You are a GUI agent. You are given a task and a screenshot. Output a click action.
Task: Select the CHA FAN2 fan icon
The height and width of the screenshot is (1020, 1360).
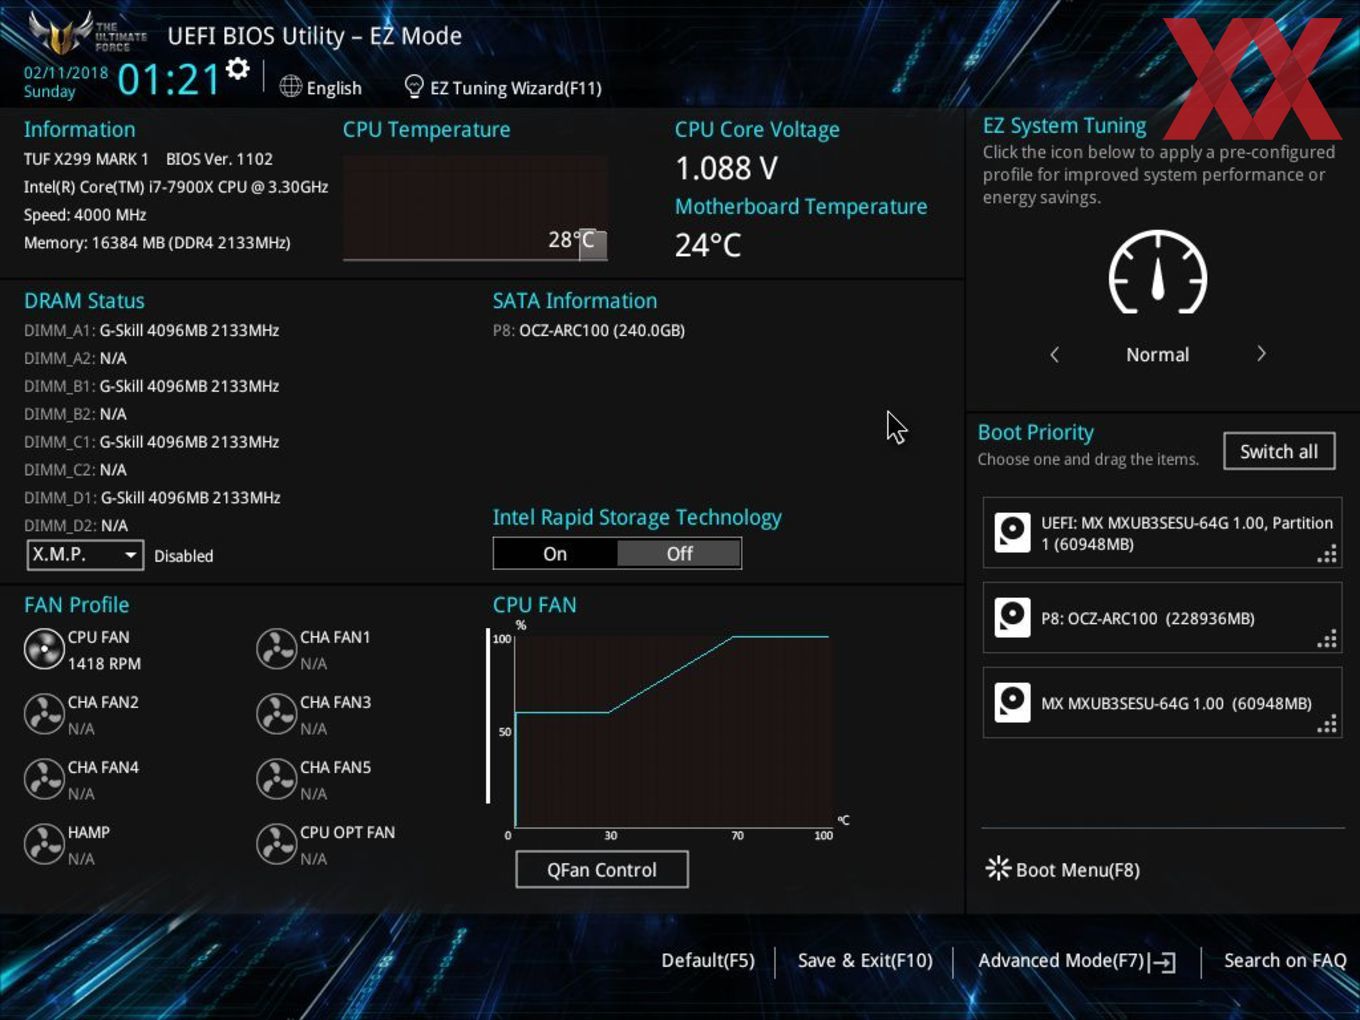click(x=44, y=715)
